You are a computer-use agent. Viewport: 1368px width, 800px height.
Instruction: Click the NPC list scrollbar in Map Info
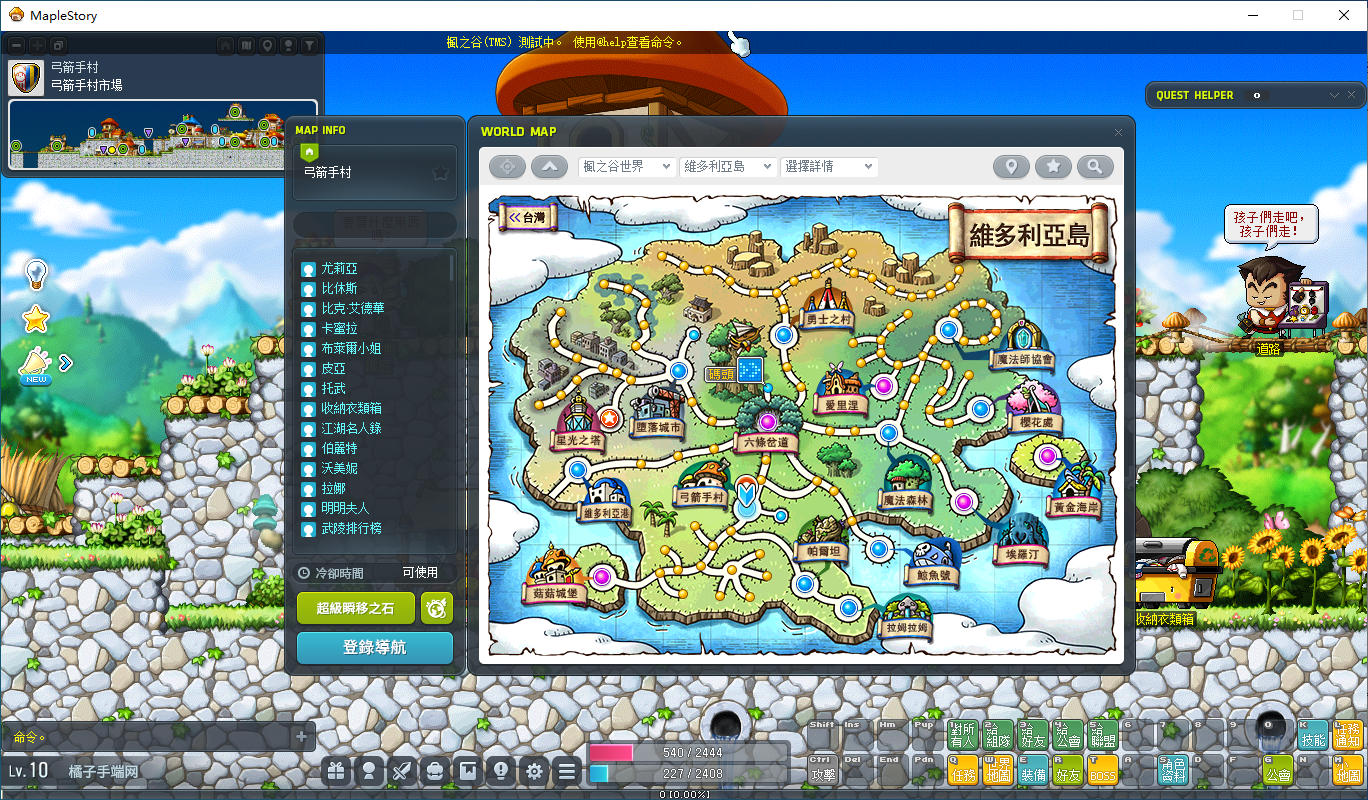click(452, 266)
